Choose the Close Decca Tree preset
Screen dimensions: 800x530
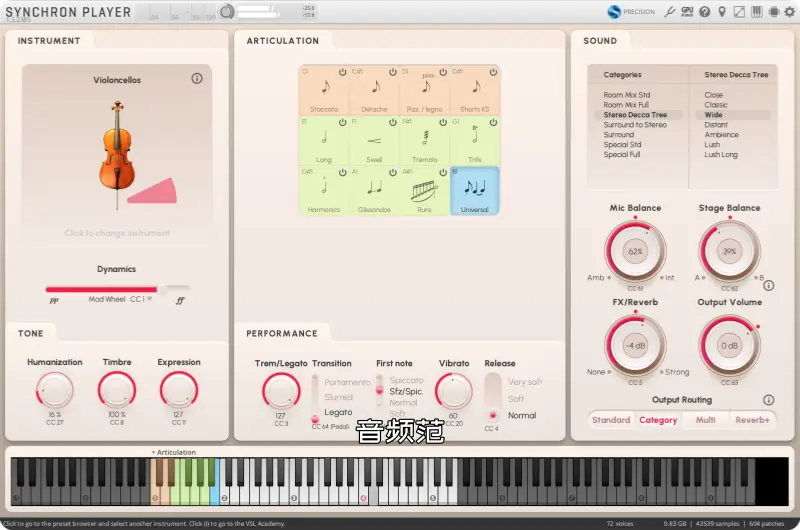[713, 95]
